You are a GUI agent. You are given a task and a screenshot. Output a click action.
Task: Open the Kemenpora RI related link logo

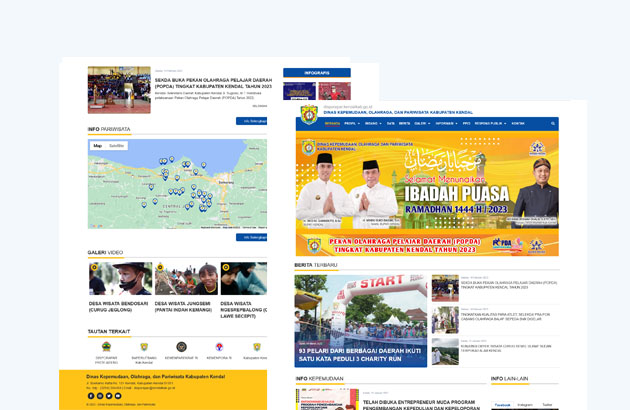point(219,347)
